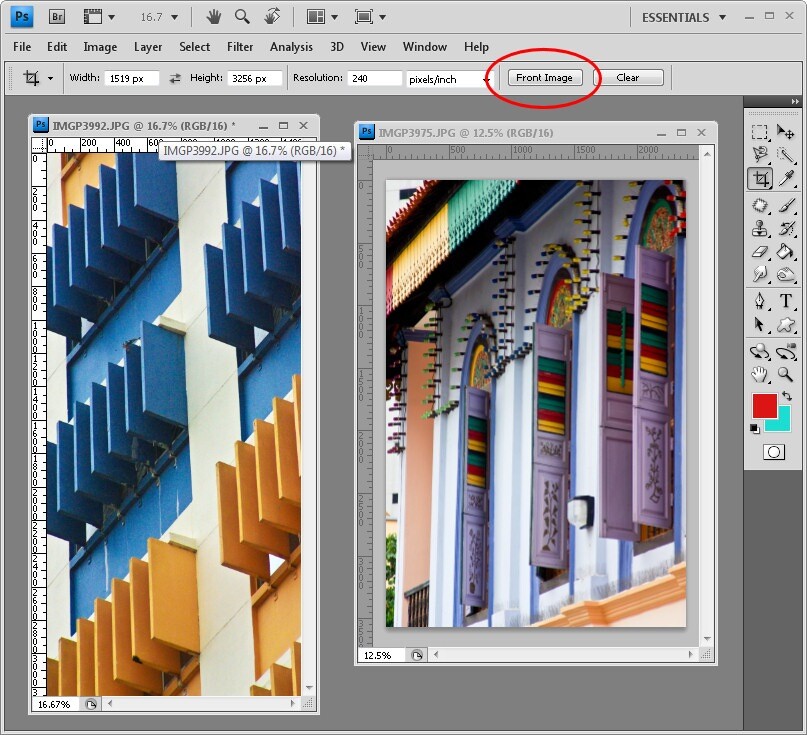The height and width of the screenshot is (735, 807).
Task: Choose the Clone Stamp tool
Action: (760, 227)
